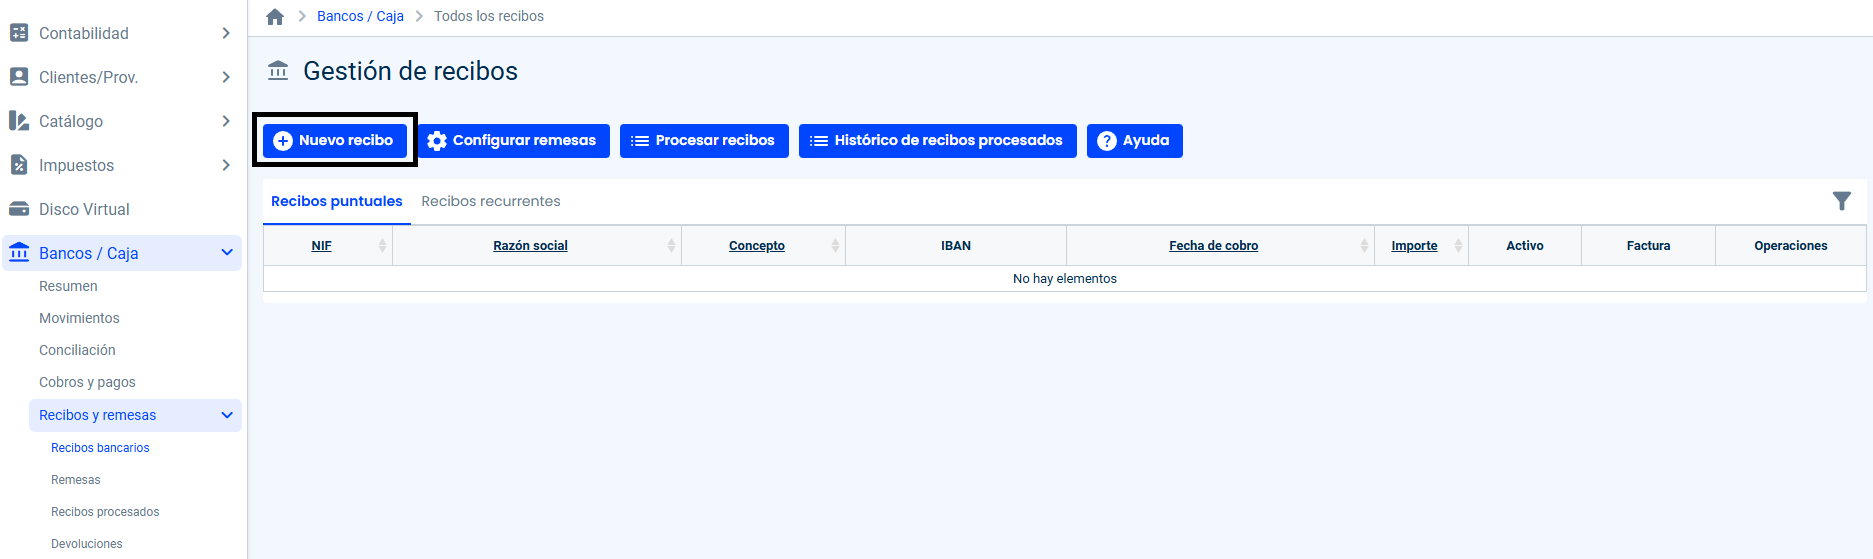Click the Activo column header
This screenshot has height=559, width=1873.
[1525, 246]
